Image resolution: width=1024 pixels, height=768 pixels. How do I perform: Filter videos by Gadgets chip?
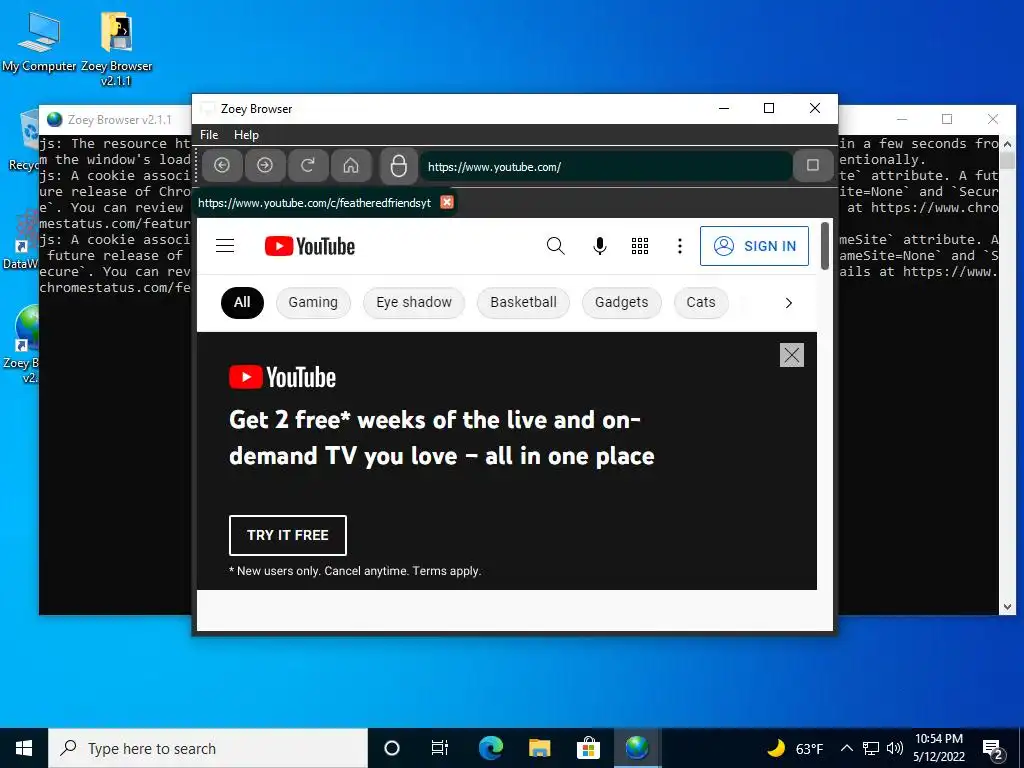click(x=621, y=302)
